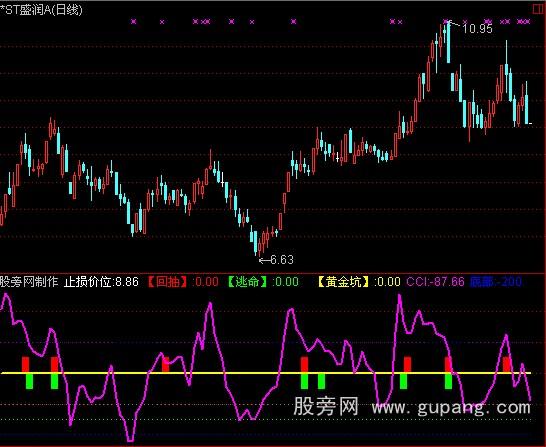Screen dimensions: 546x447
Task: Click the lowest cyan candlestick near 6.63
Action: tap(256, 242)
